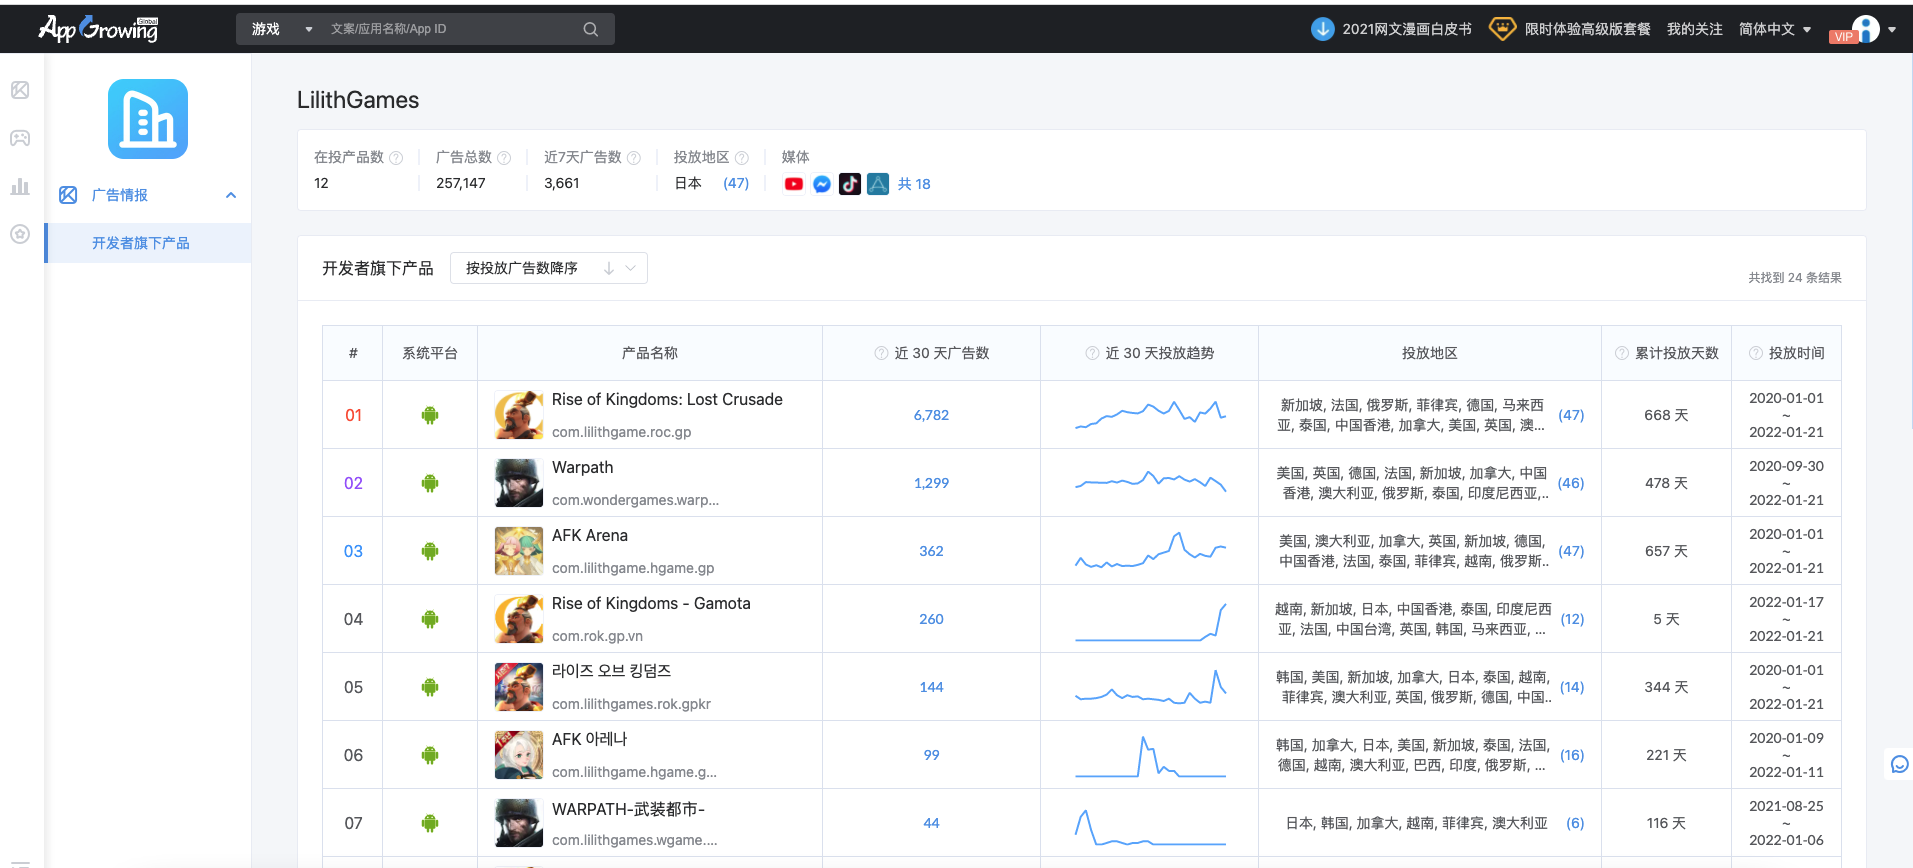The width and height of the screenshot is (1913, 868).
Task: Click 1,299 ads count for Warpath
Action: coord(931,483)
